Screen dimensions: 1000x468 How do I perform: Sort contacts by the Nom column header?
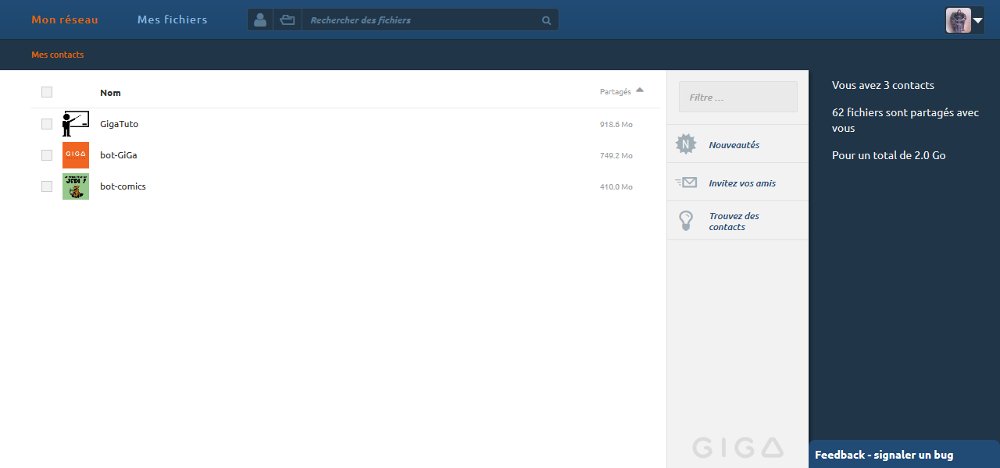(x=110, y=92)
